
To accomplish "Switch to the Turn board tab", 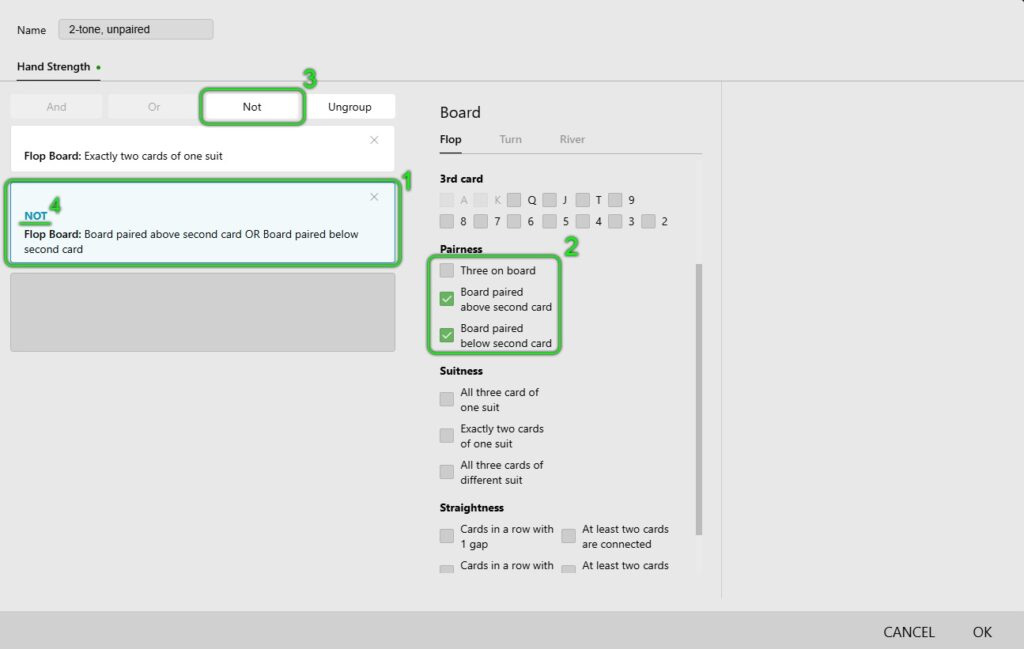I will click(x=510, y=140).
